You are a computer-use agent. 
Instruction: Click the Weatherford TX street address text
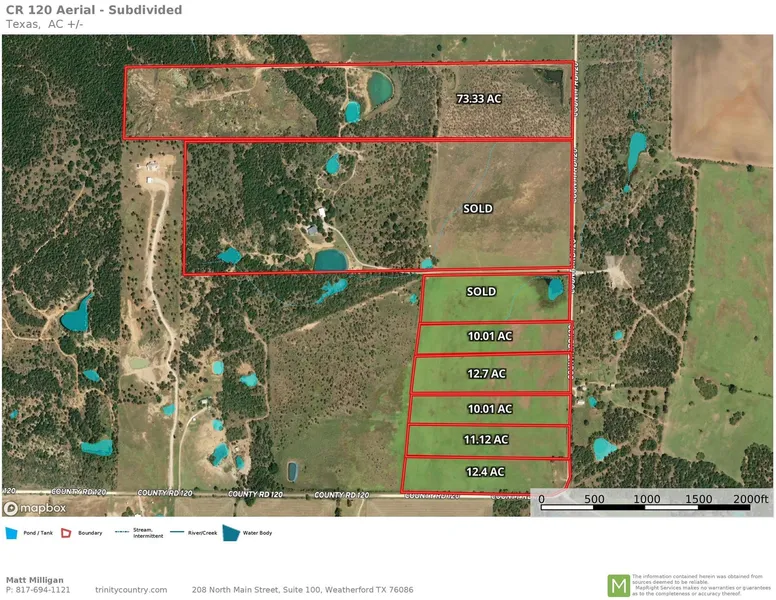[302, 590]
